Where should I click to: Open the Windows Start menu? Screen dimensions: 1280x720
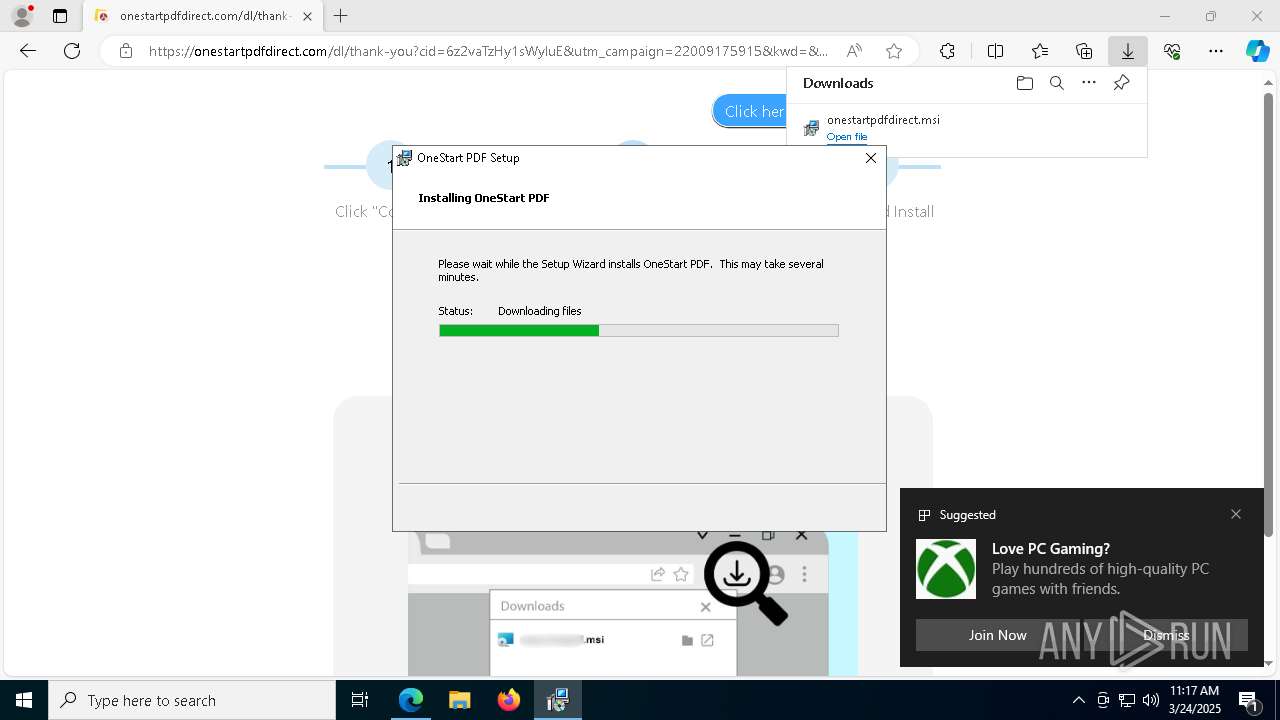(24, 700)
